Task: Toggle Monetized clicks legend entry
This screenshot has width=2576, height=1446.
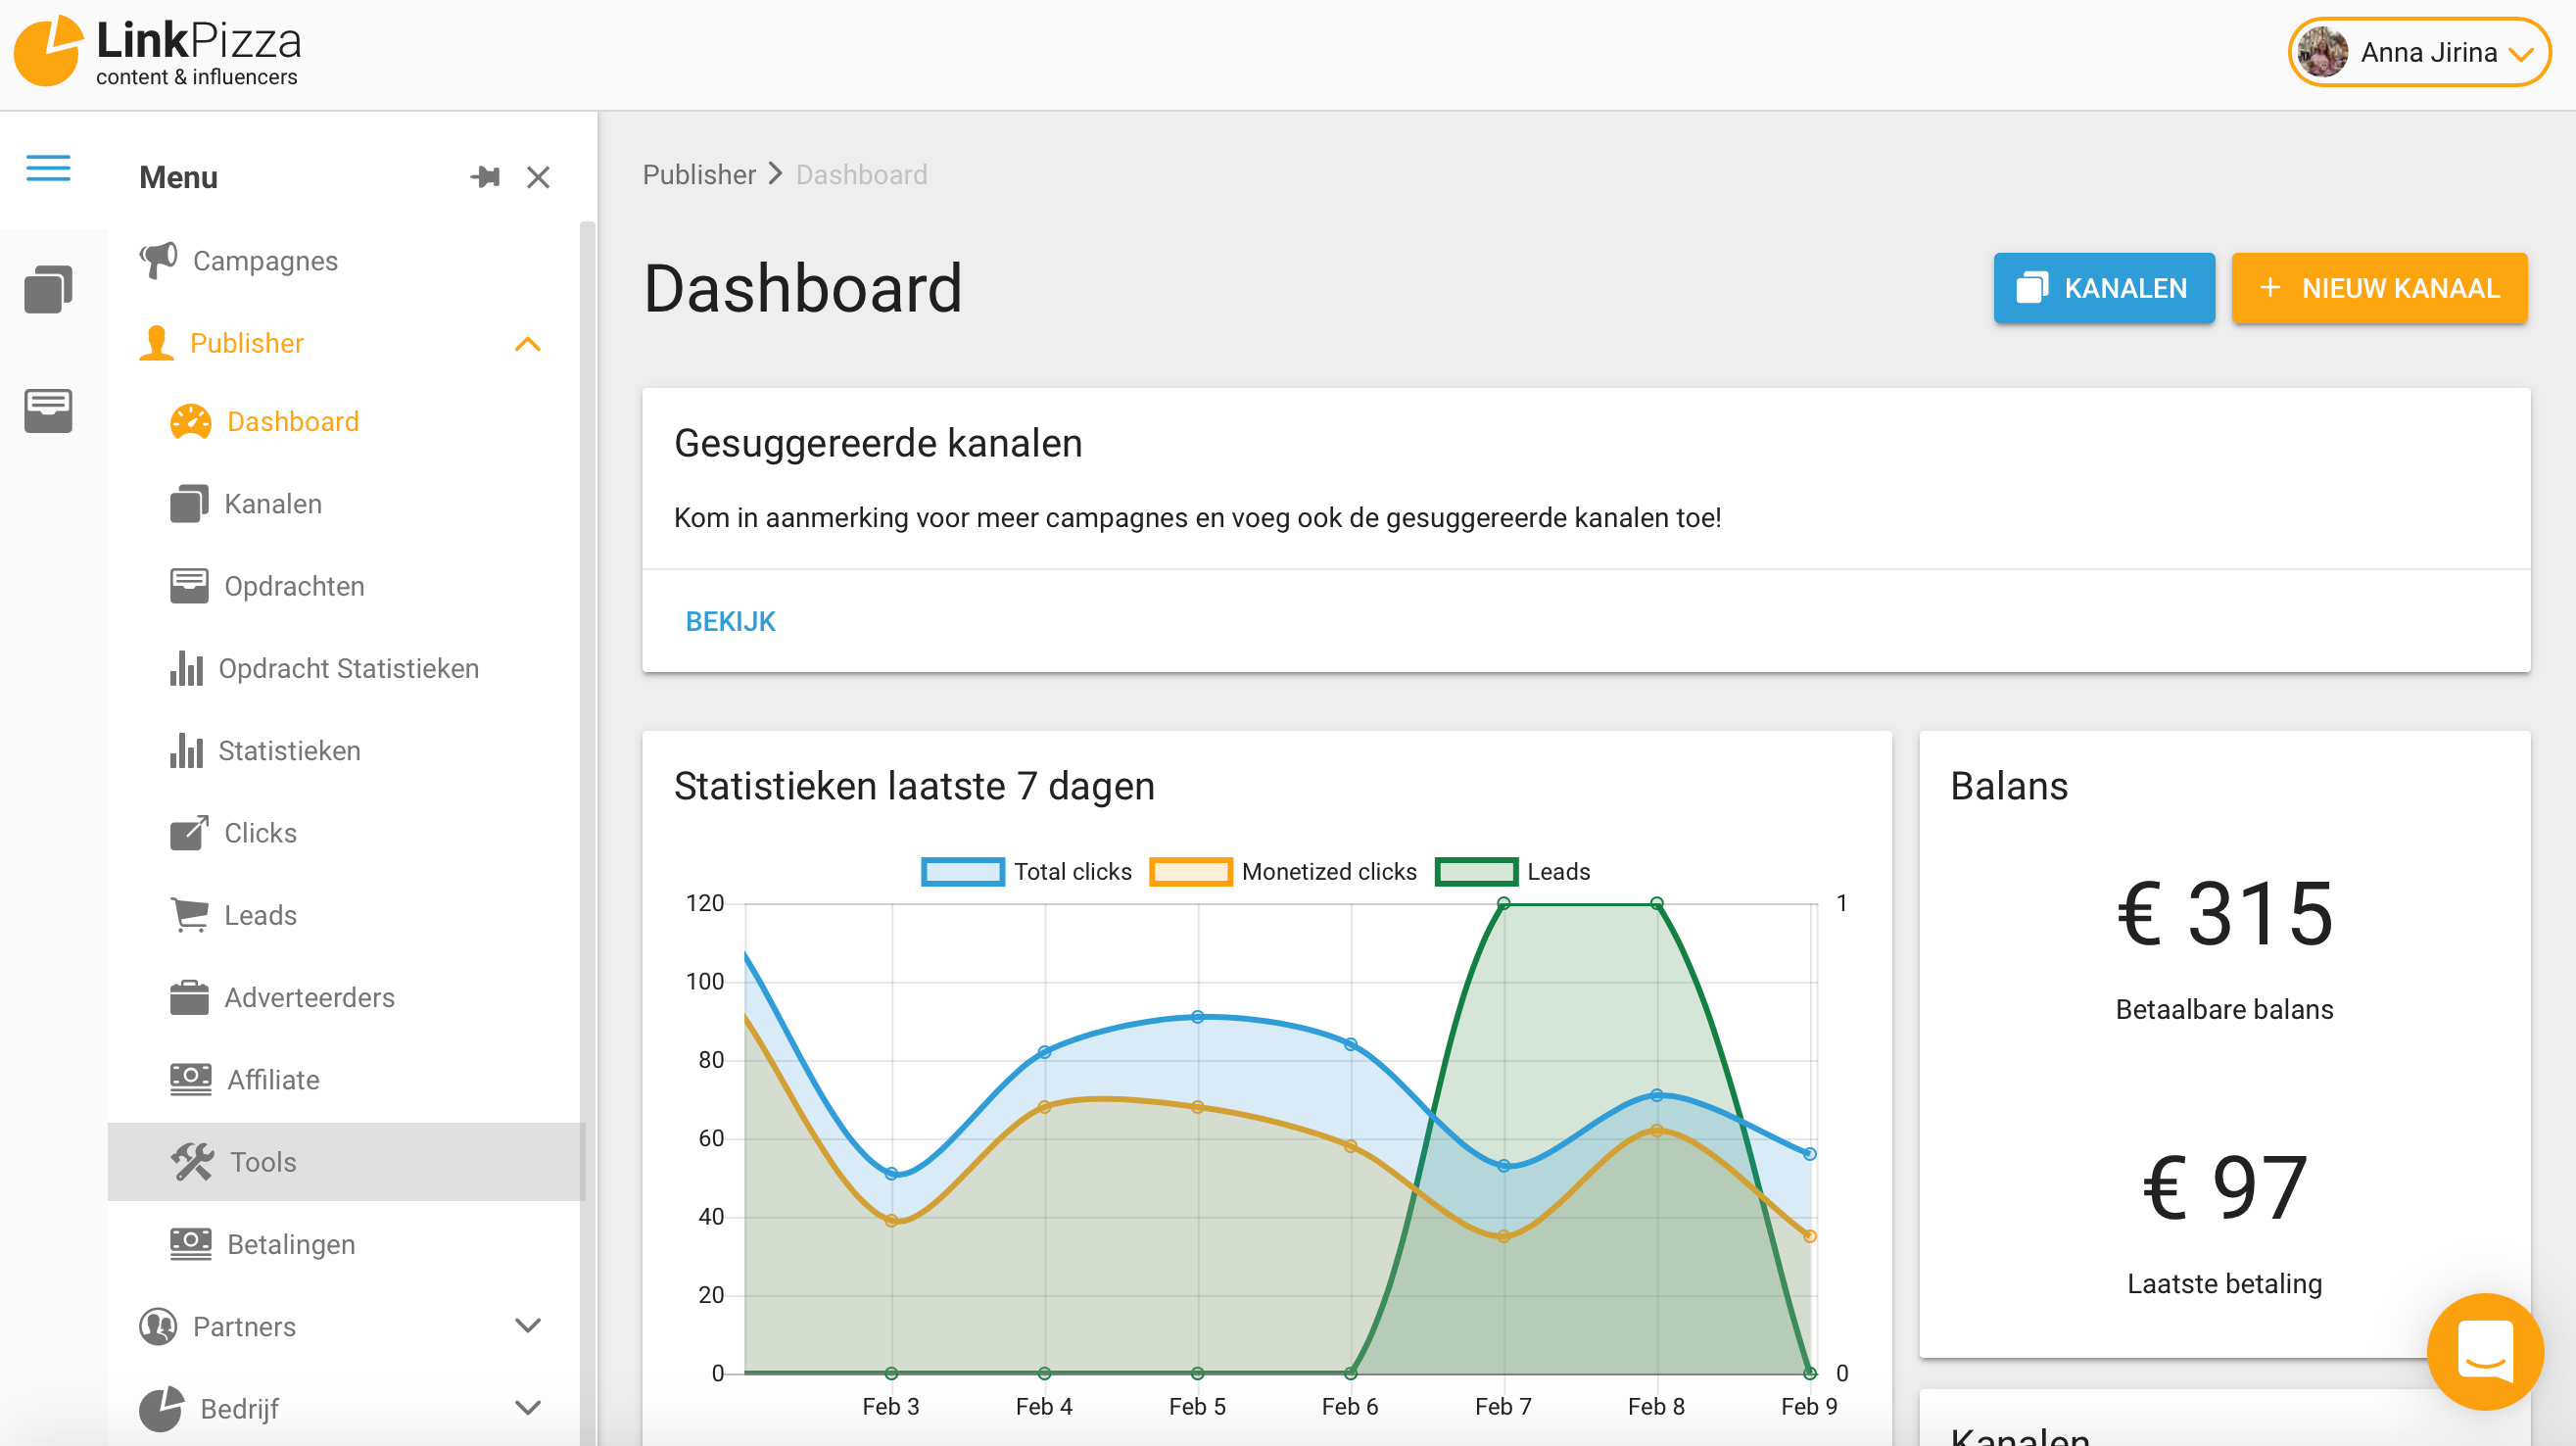Action: pyautogui.click(x=1283, y=872)
